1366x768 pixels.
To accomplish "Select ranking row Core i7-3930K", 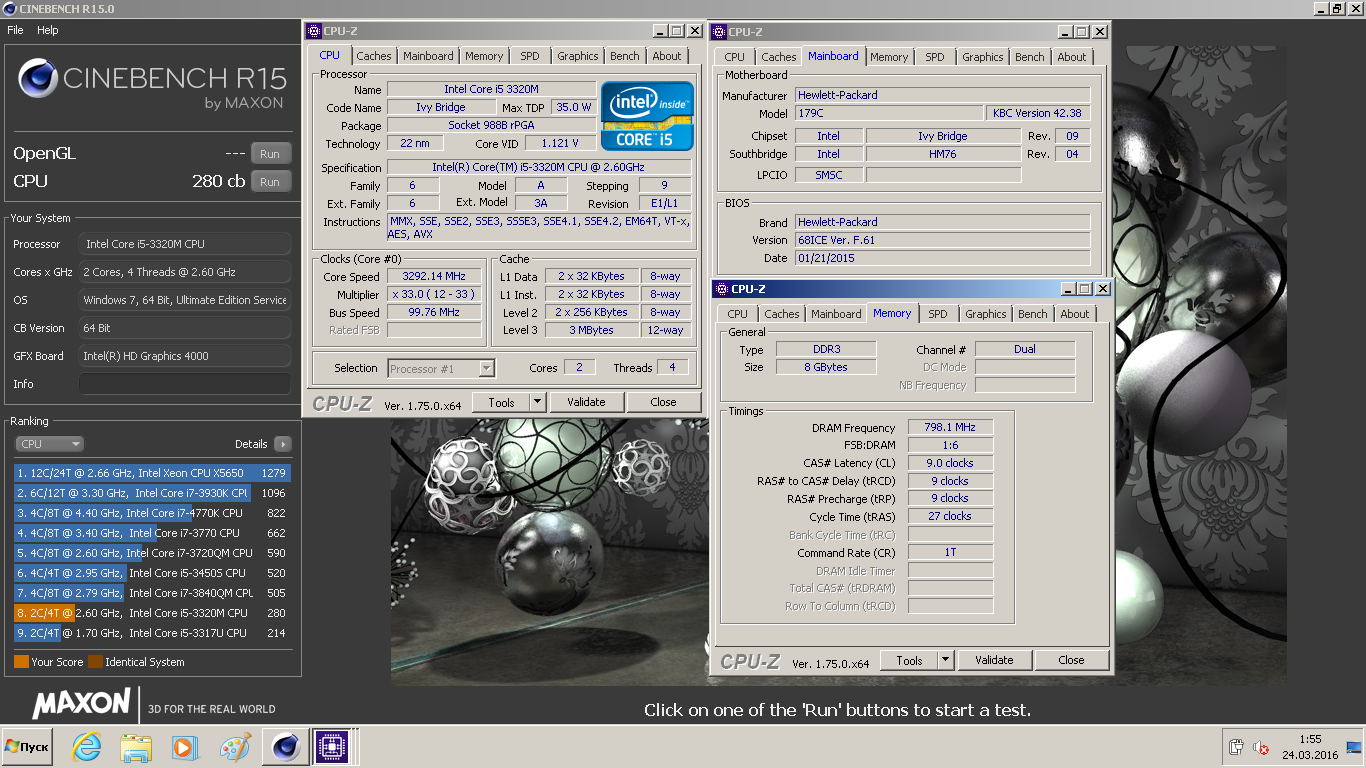I will pyautogui.click(x=151, y=493).
